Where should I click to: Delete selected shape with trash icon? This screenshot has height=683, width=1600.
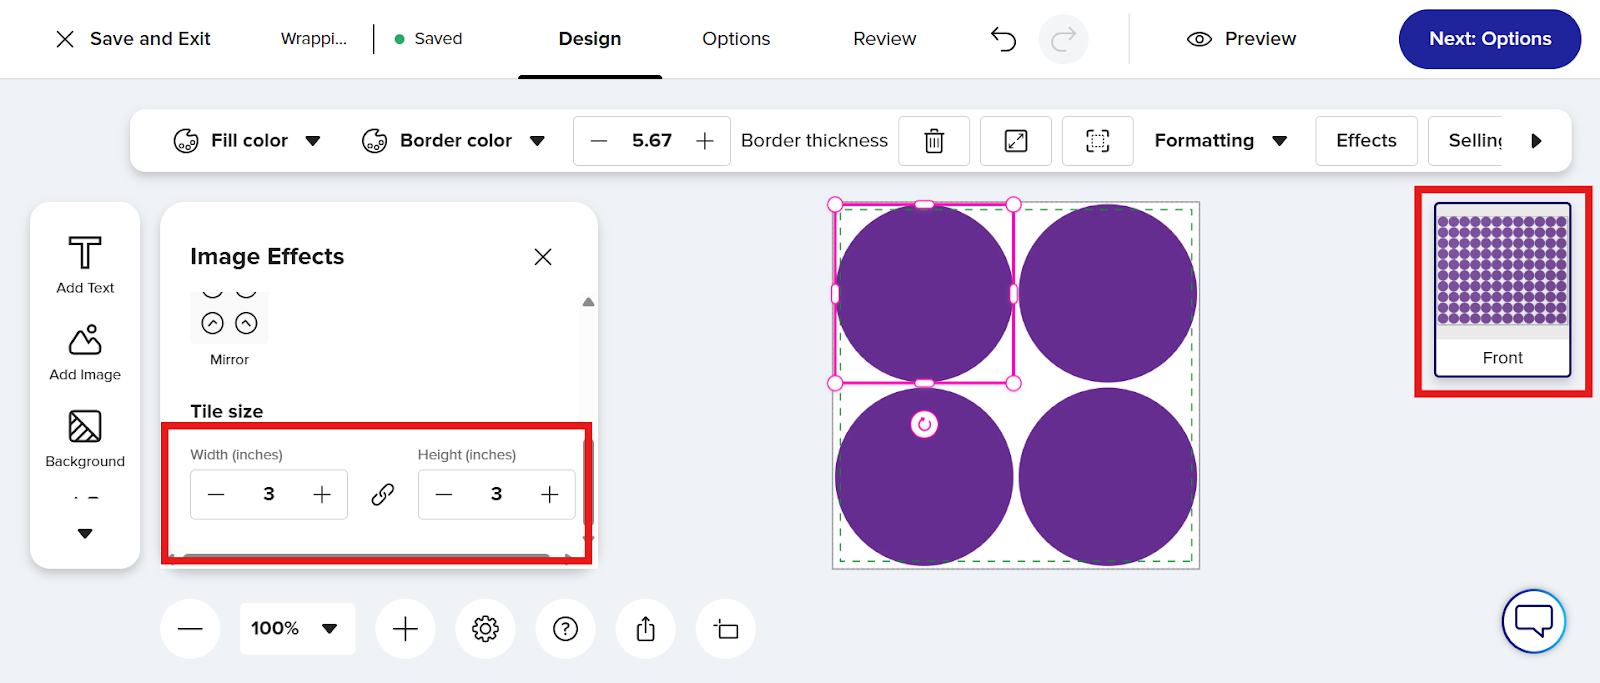934,141
